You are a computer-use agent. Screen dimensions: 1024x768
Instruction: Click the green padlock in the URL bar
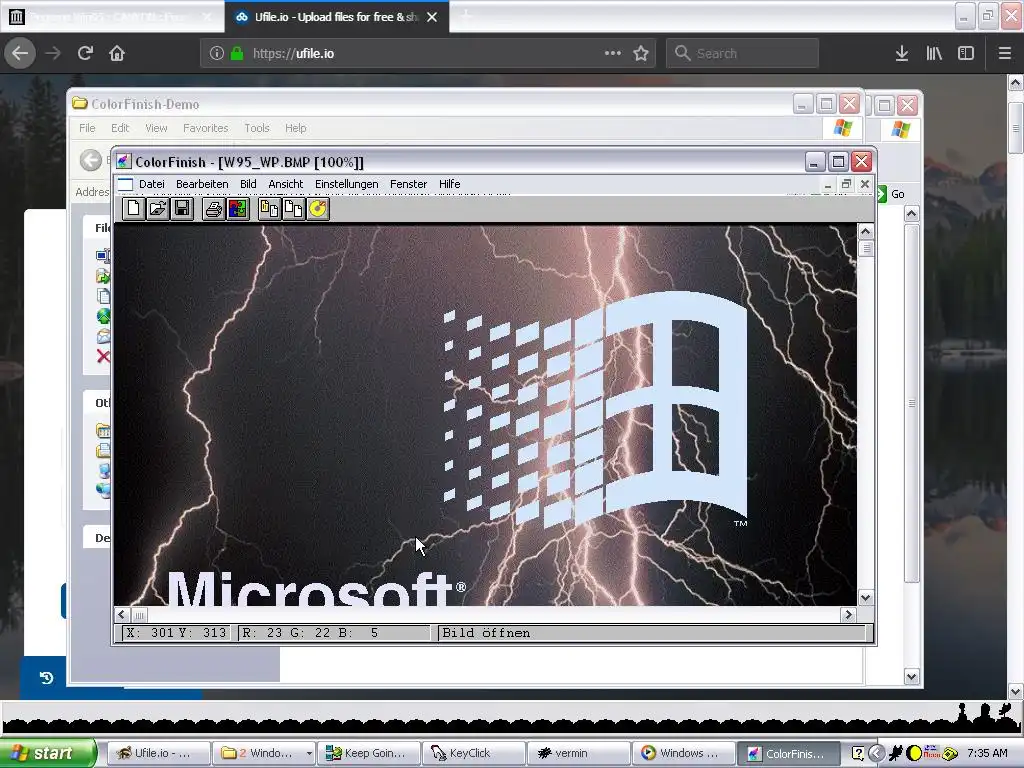pyautogui.click(x=237, y=53)
